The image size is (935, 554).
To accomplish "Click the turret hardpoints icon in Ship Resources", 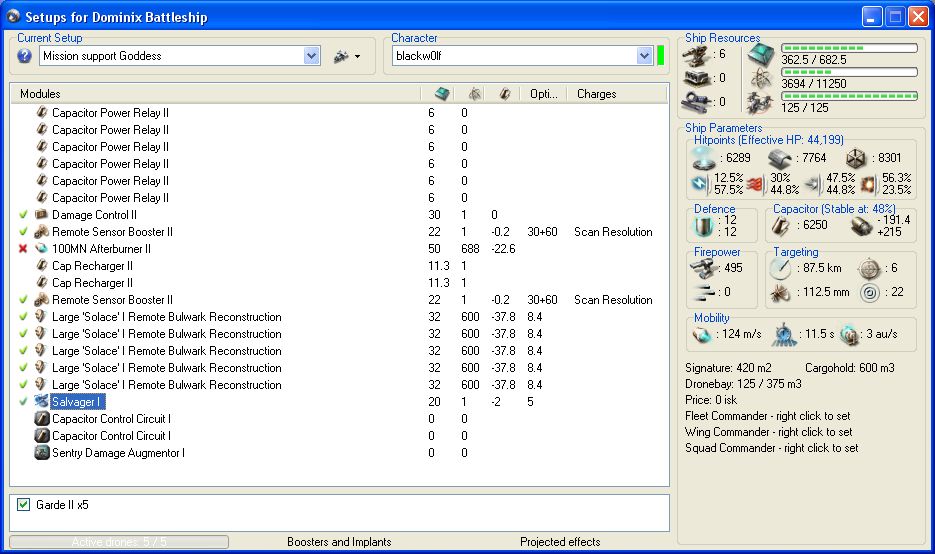I will tap(697, 54).
